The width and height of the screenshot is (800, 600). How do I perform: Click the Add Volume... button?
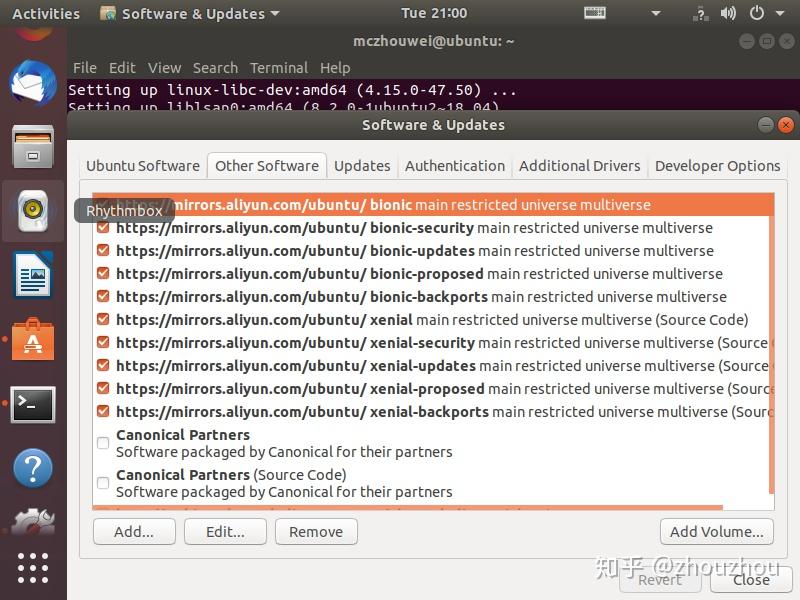pyautogui.click(x=716, y=532)
